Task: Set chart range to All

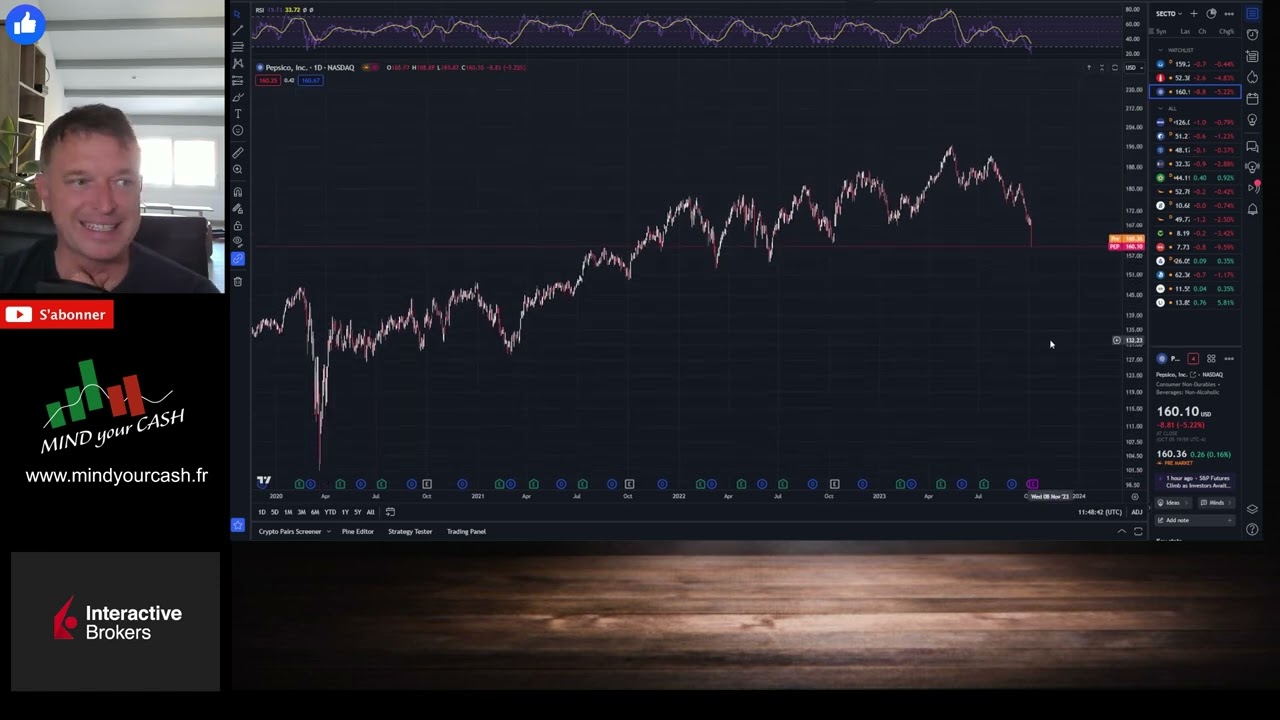Action: pyautogui.click(x=371, y=512)
